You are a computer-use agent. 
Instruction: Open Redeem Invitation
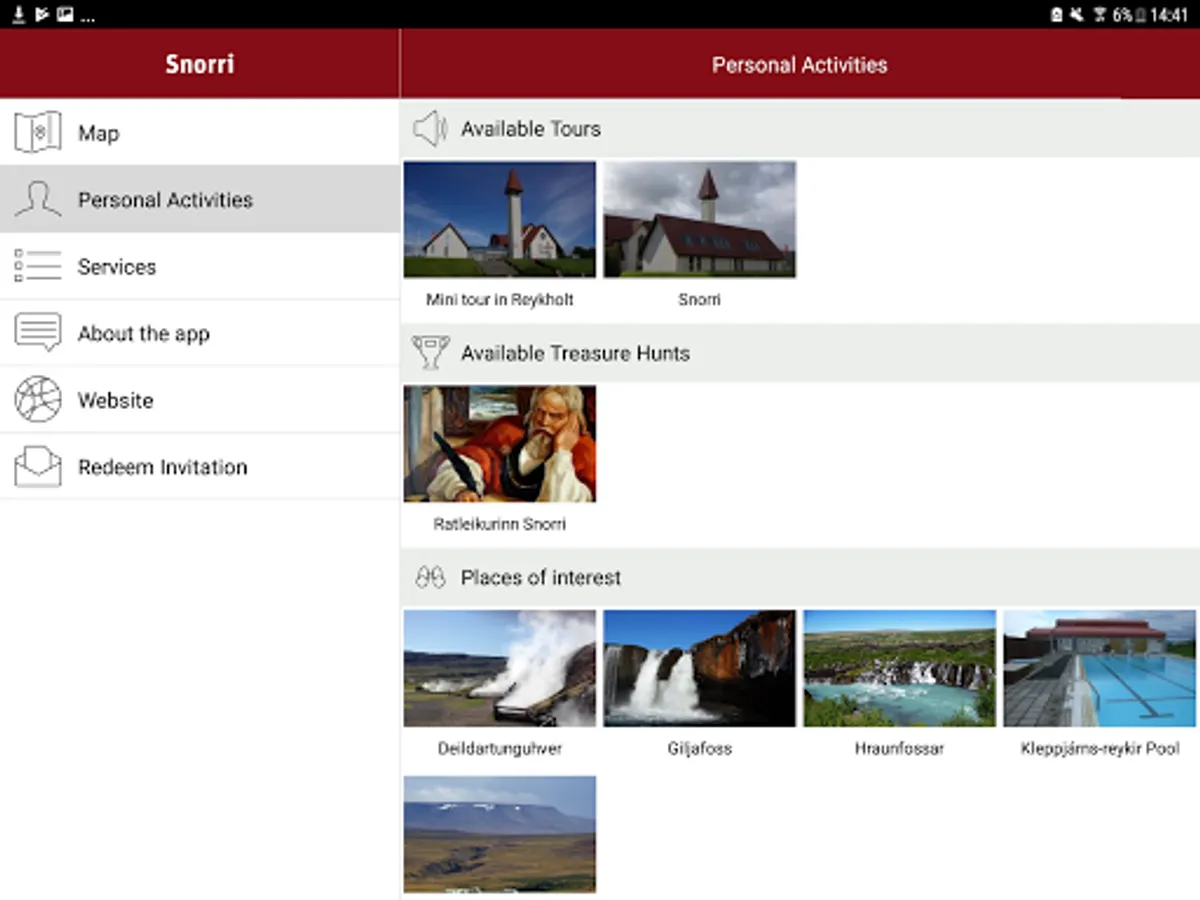200,466
